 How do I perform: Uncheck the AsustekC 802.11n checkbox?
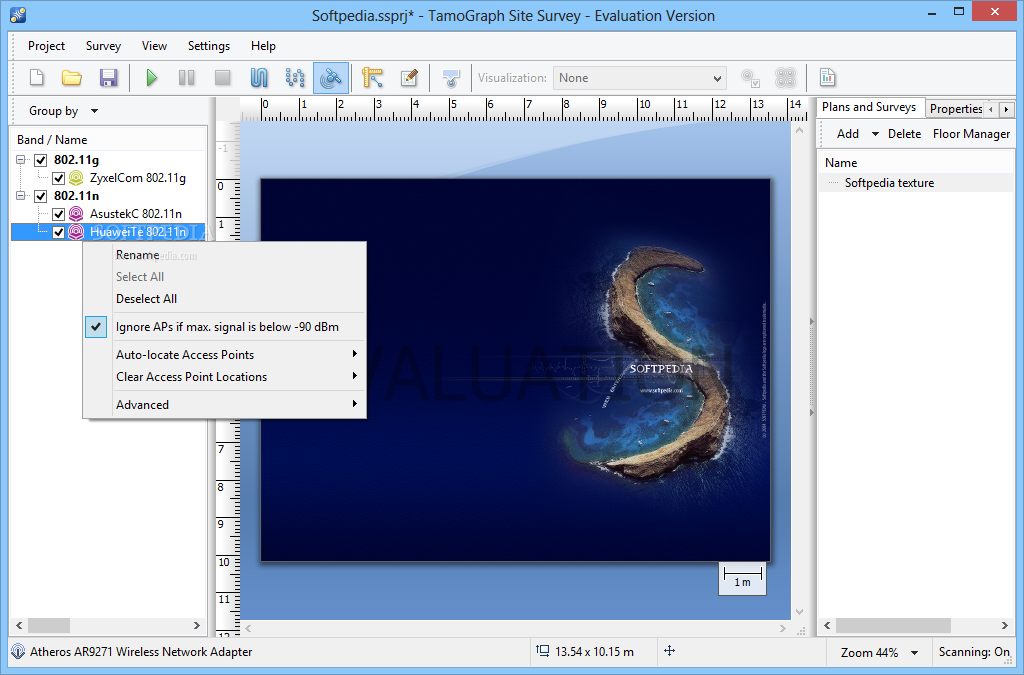click(x=59, y=214)
